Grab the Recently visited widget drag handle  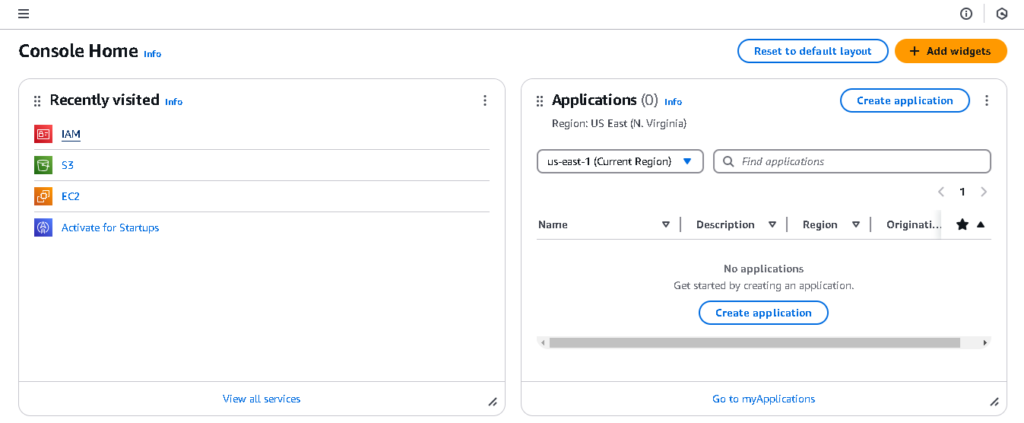click(x=37, y=101)
